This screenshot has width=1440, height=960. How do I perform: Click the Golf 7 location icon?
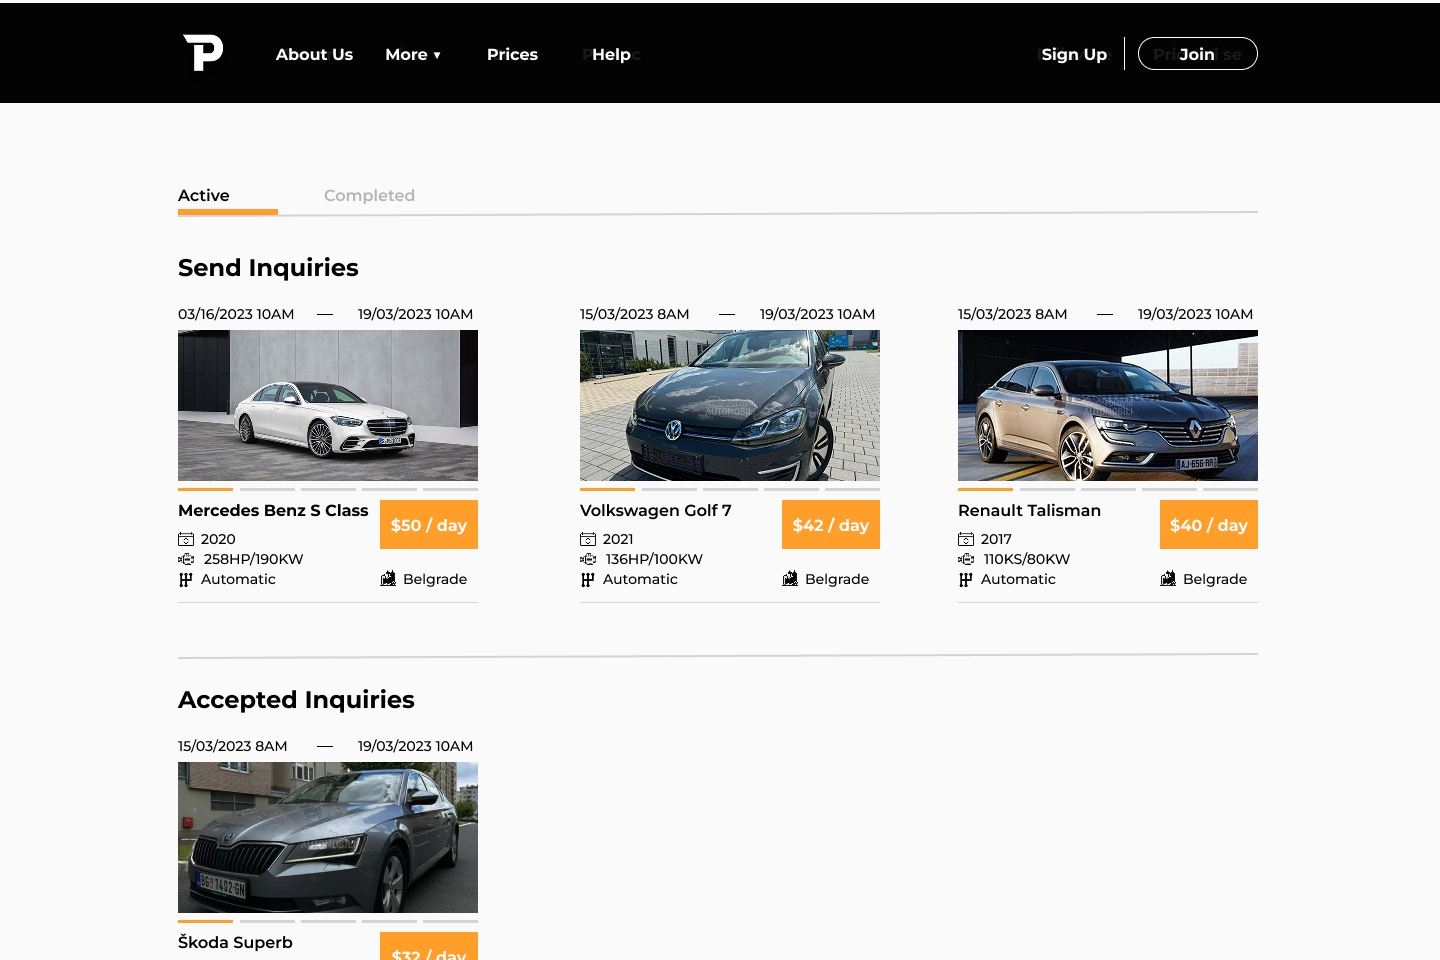[x=790, y=578]
